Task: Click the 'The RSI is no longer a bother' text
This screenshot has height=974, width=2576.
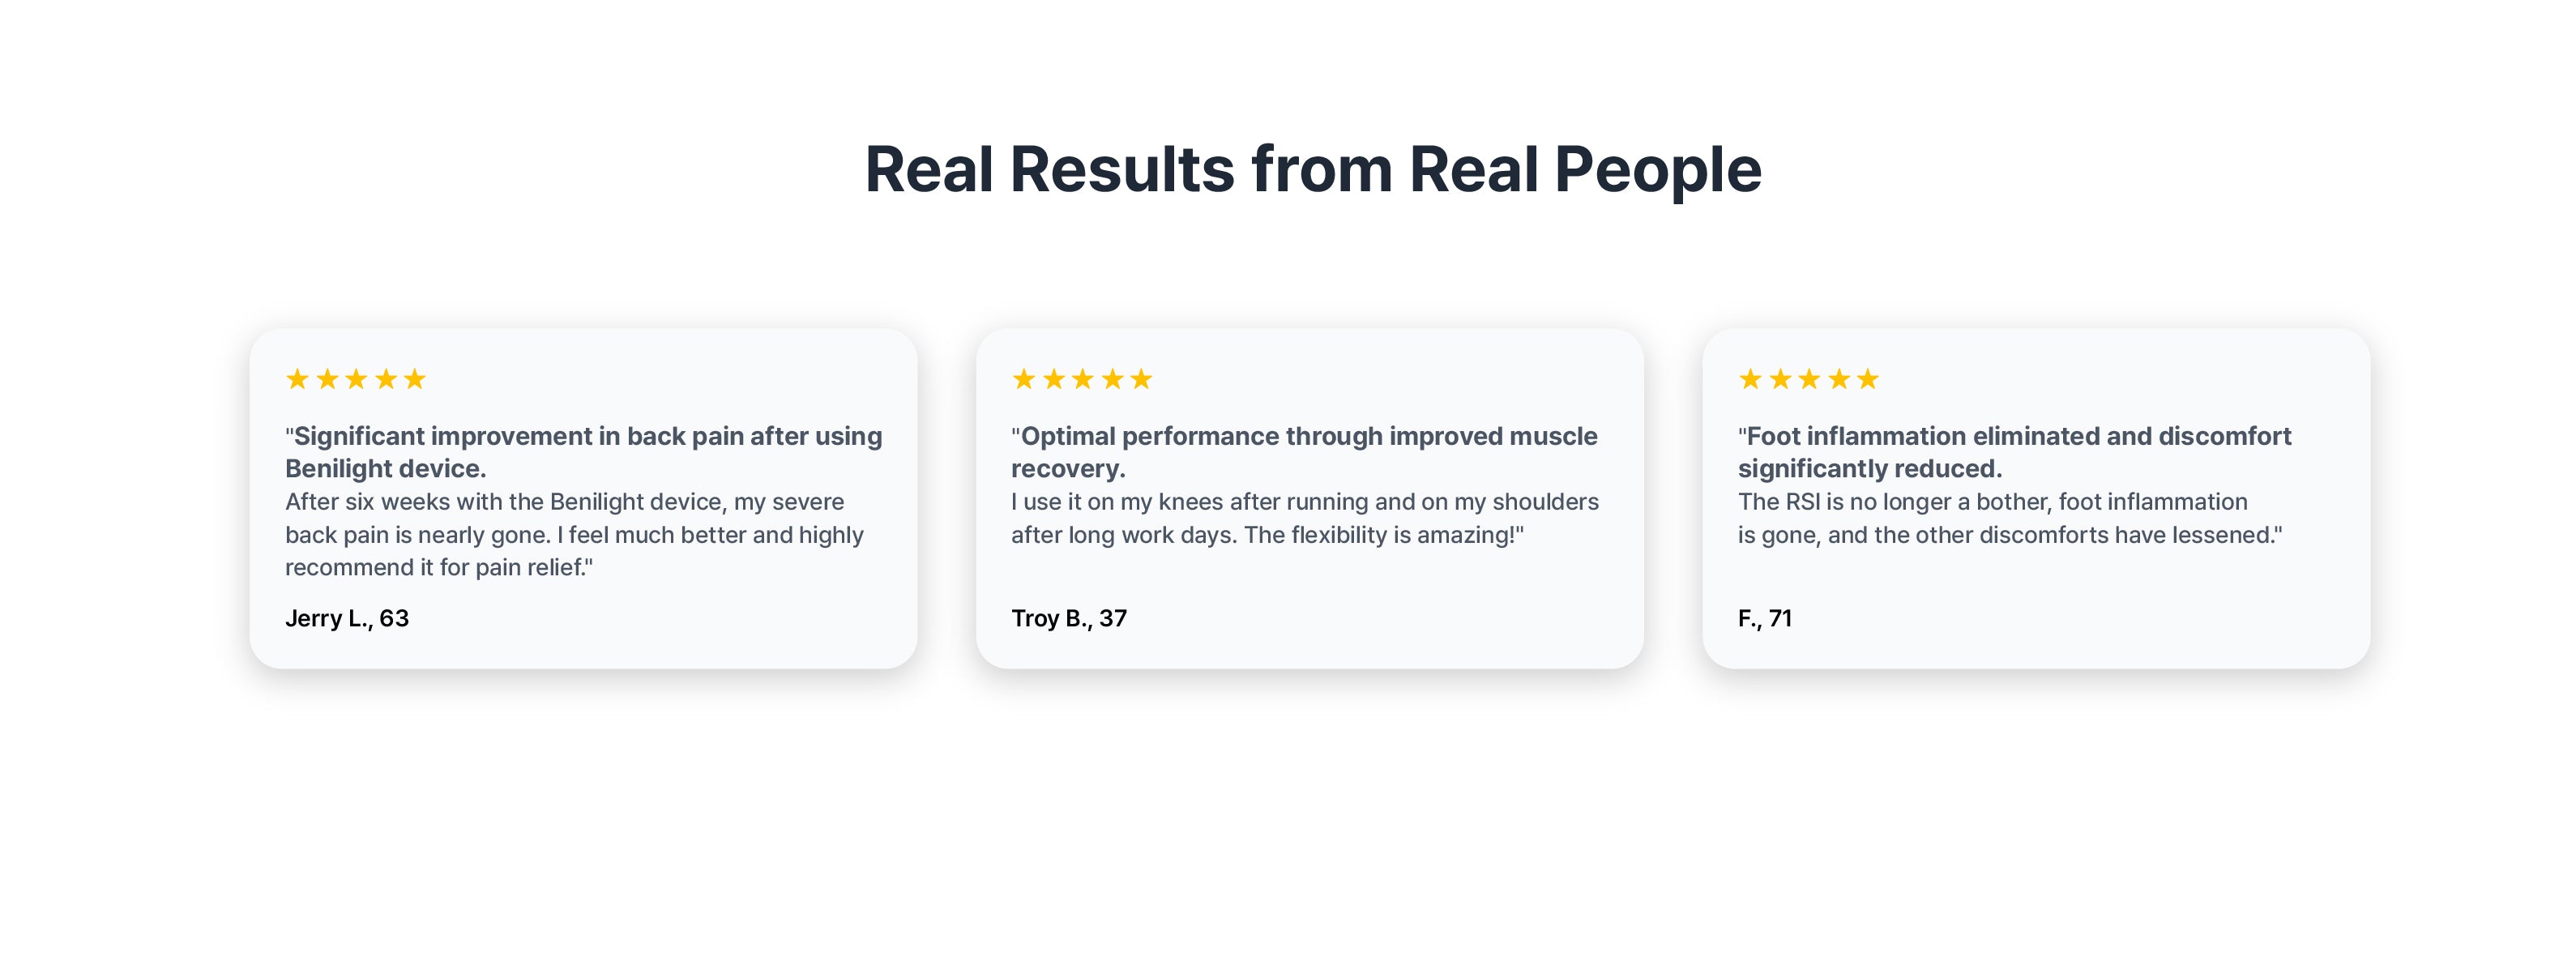Action: [x=2010, y=518]
